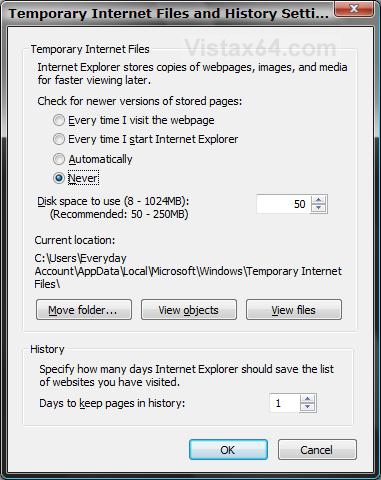Screen dimensions: 381x480
Task: Click the days in history input field
Action: pos(284,403)
